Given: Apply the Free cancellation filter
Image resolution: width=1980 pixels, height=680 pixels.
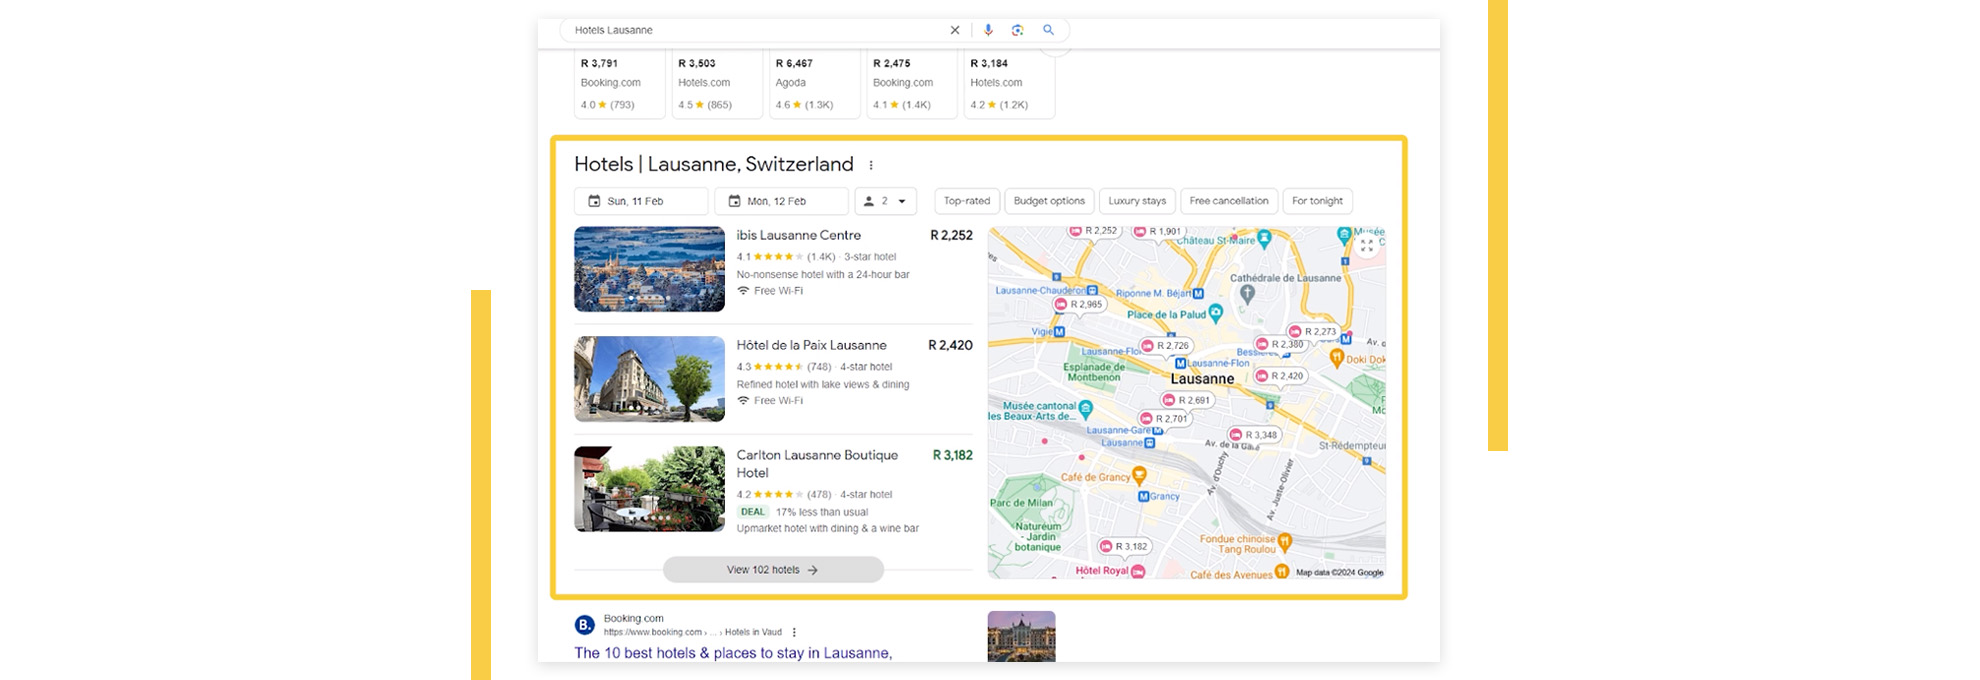Looking at the screenshot, I should tap(1229, 201).
